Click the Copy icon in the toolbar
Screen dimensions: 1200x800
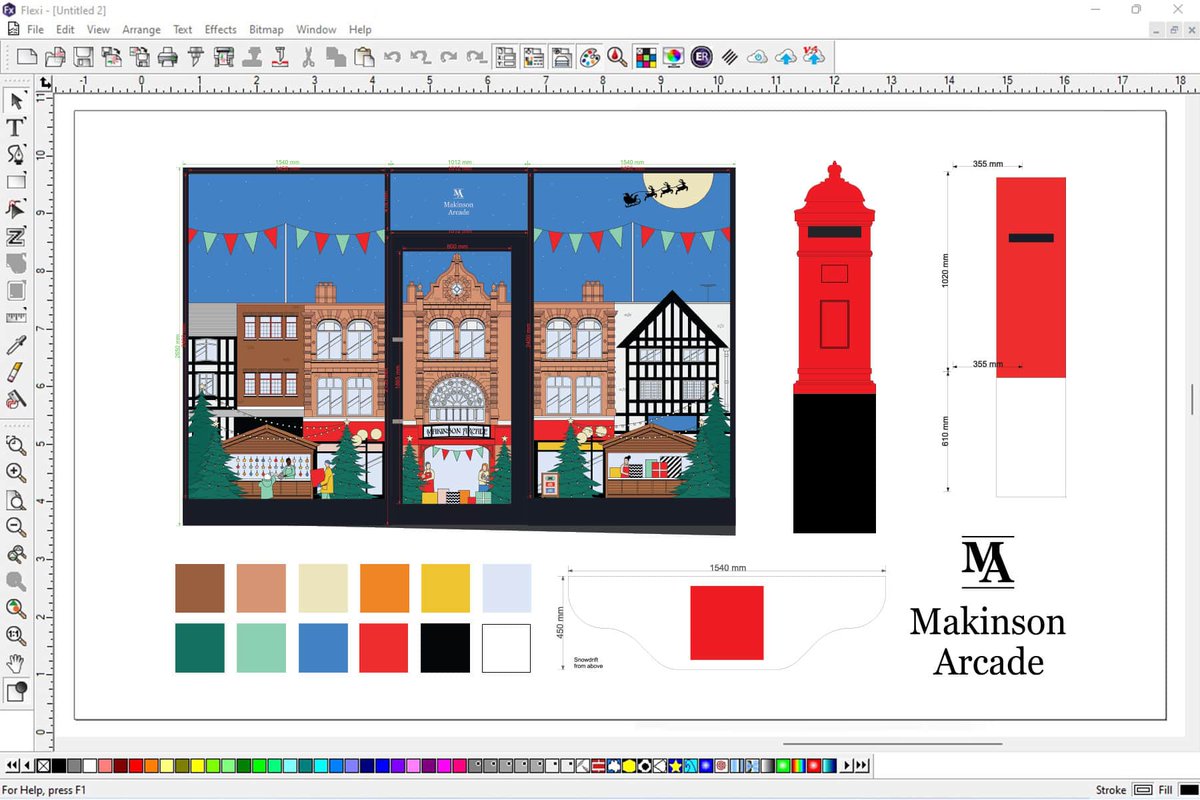(x=336, y=57)
